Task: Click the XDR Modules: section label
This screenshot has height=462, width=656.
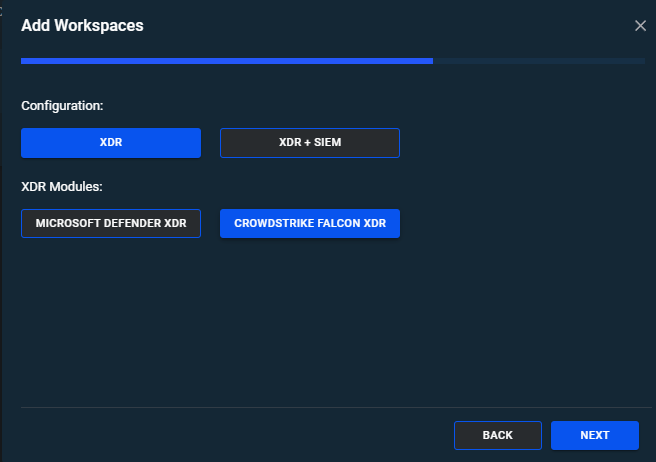Action: (x=62, y=186)
